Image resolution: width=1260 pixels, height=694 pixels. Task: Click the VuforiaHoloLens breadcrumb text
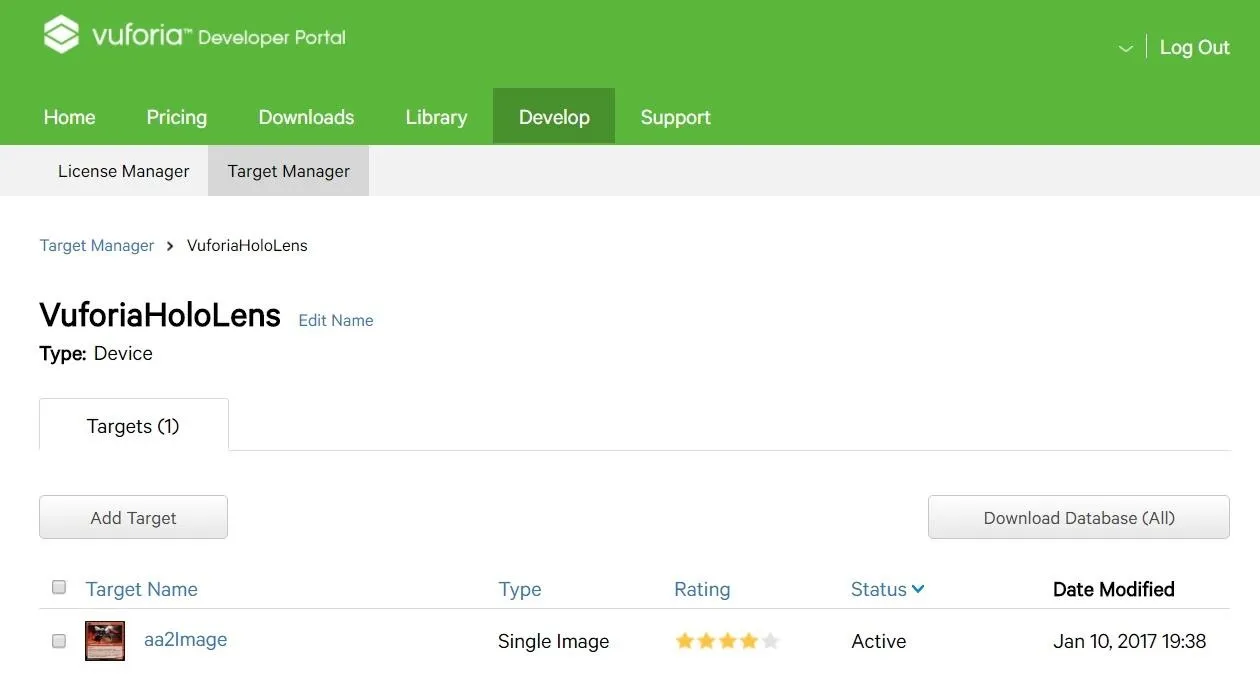pyautogui.click(x=247, y=245)
